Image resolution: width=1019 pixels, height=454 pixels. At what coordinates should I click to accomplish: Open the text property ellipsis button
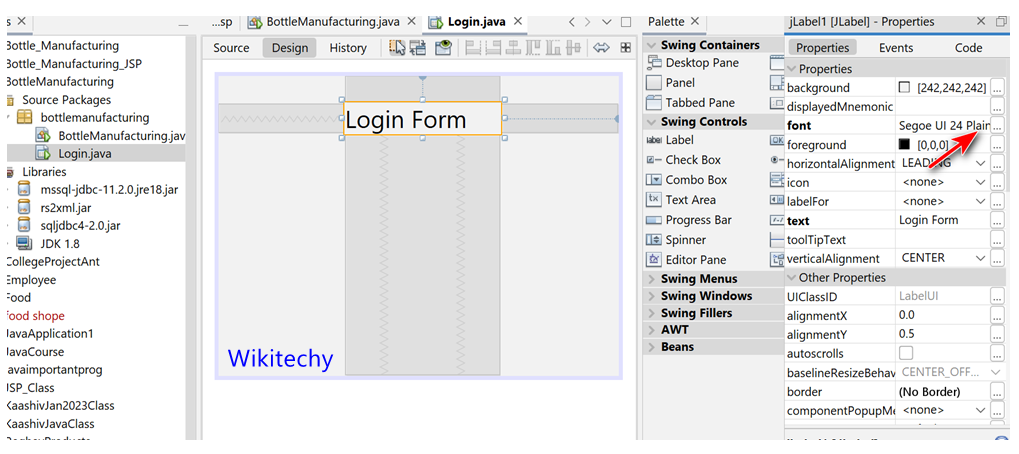998,220
